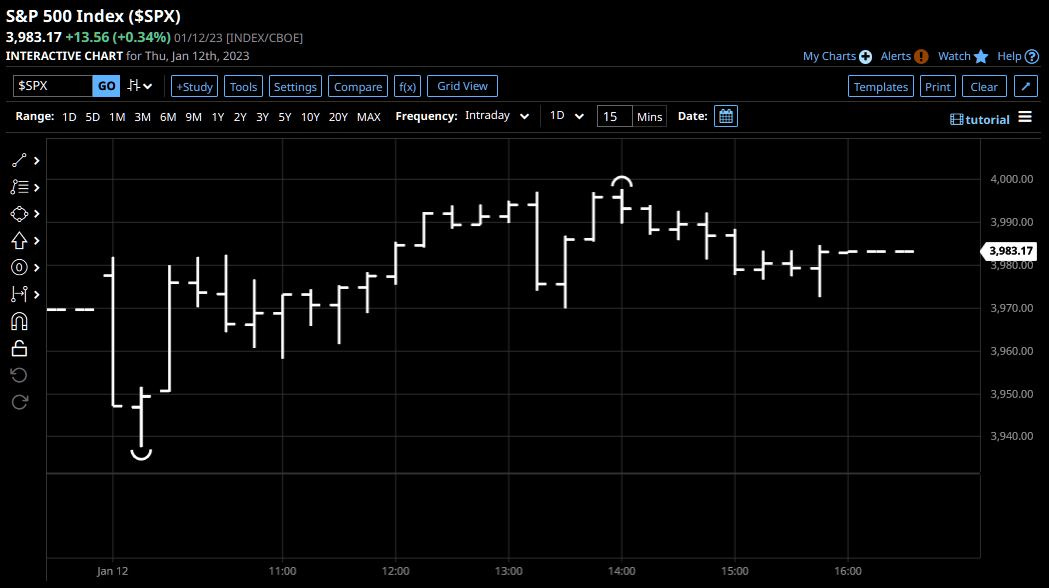The height and width of the screenshot is (588, 1049).
Task: Open the Templates button
Action: 880,86
